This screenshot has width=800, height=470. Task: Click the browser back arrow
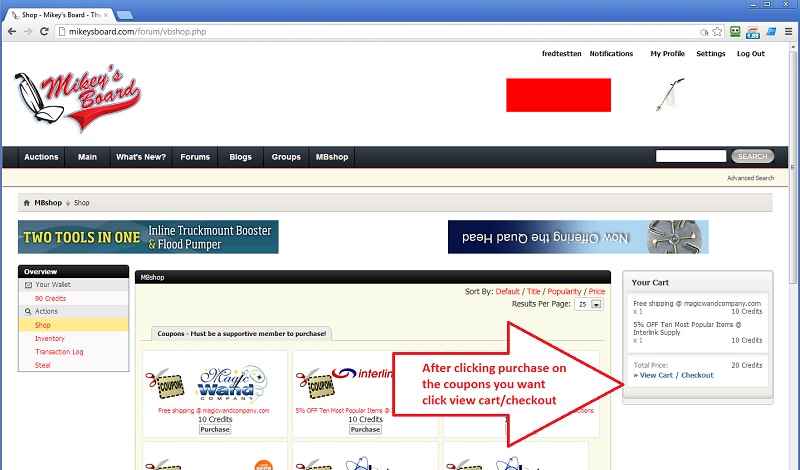(x=12, y=32)
